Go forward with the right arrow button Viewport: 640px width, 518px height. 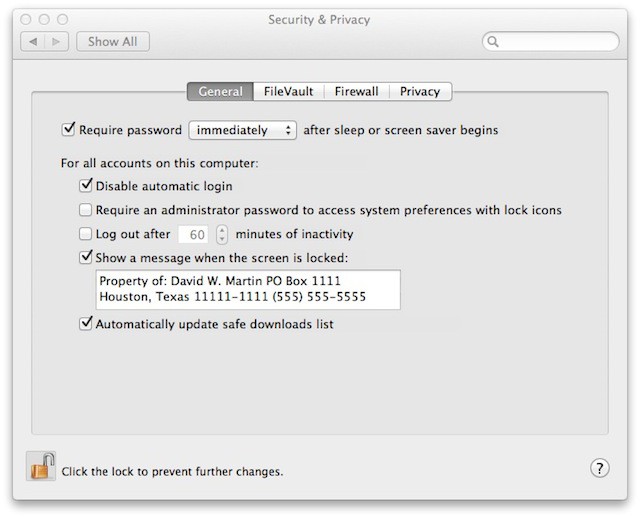click(x=57, y=42)
